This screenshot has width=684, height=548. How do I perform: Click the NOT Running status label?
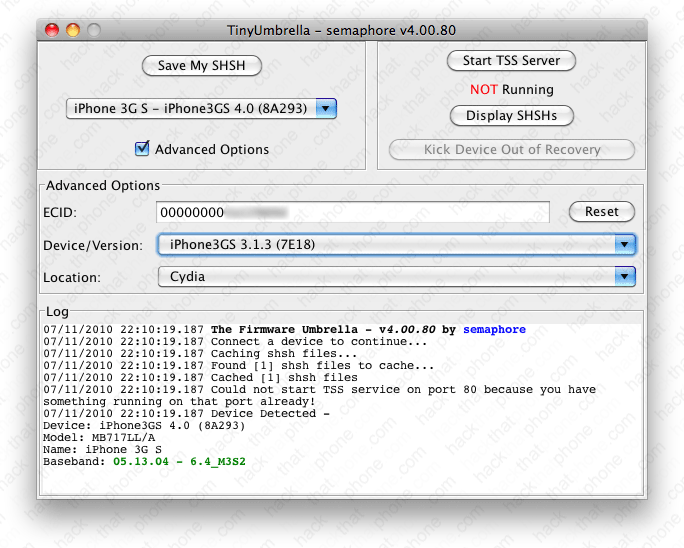tap(511, 89)
